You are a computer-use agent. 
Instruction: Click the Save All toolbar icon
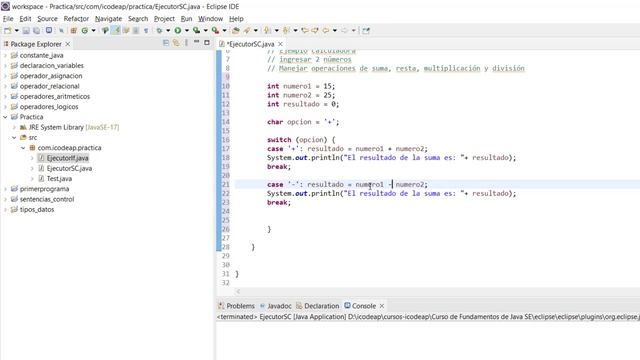[x=36, y=31]
